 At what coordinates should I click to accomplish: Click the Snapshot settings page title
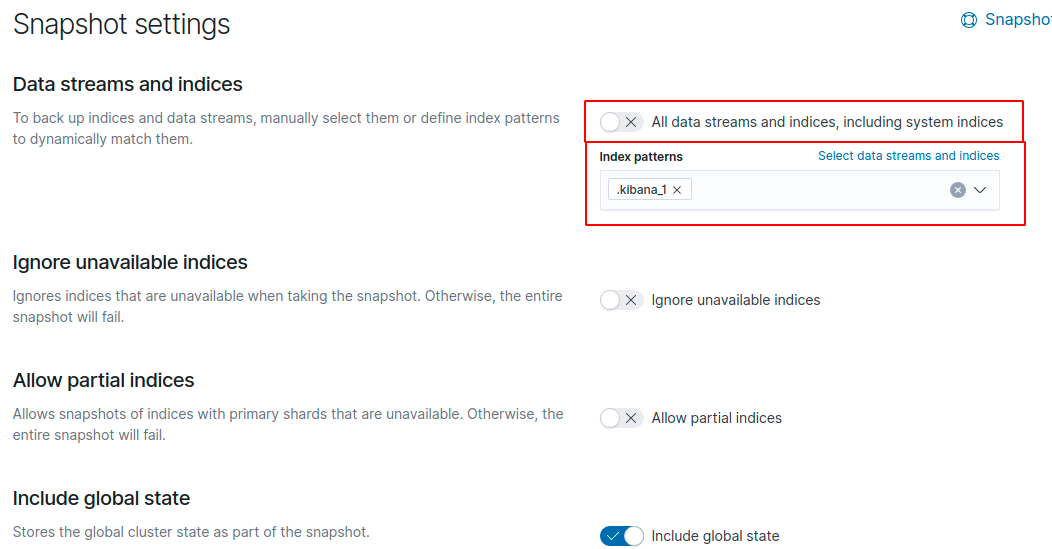tap(121, 24)
